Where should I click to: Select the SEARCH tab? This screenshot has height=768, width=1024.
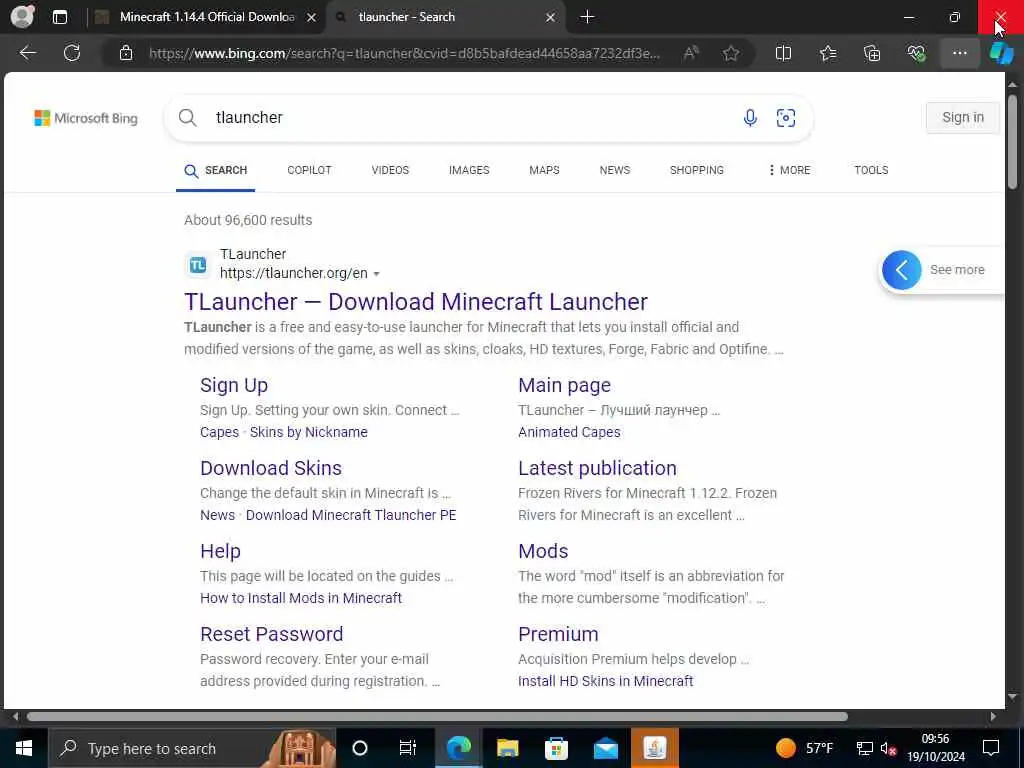216,170
